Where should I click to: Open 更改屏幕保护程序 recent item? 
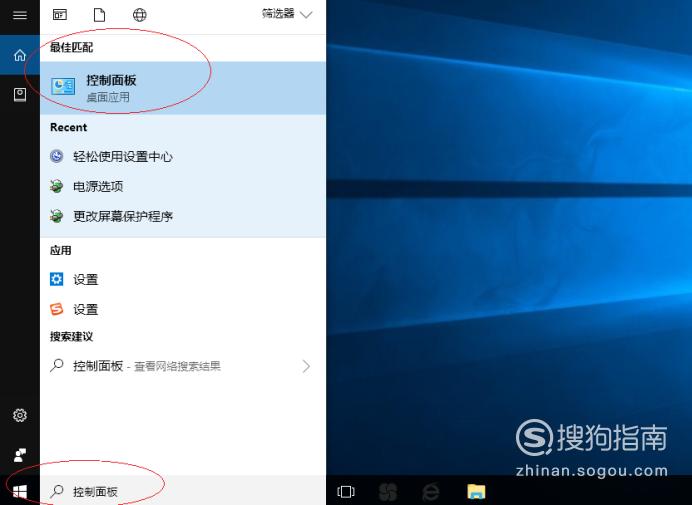[183, 216]
